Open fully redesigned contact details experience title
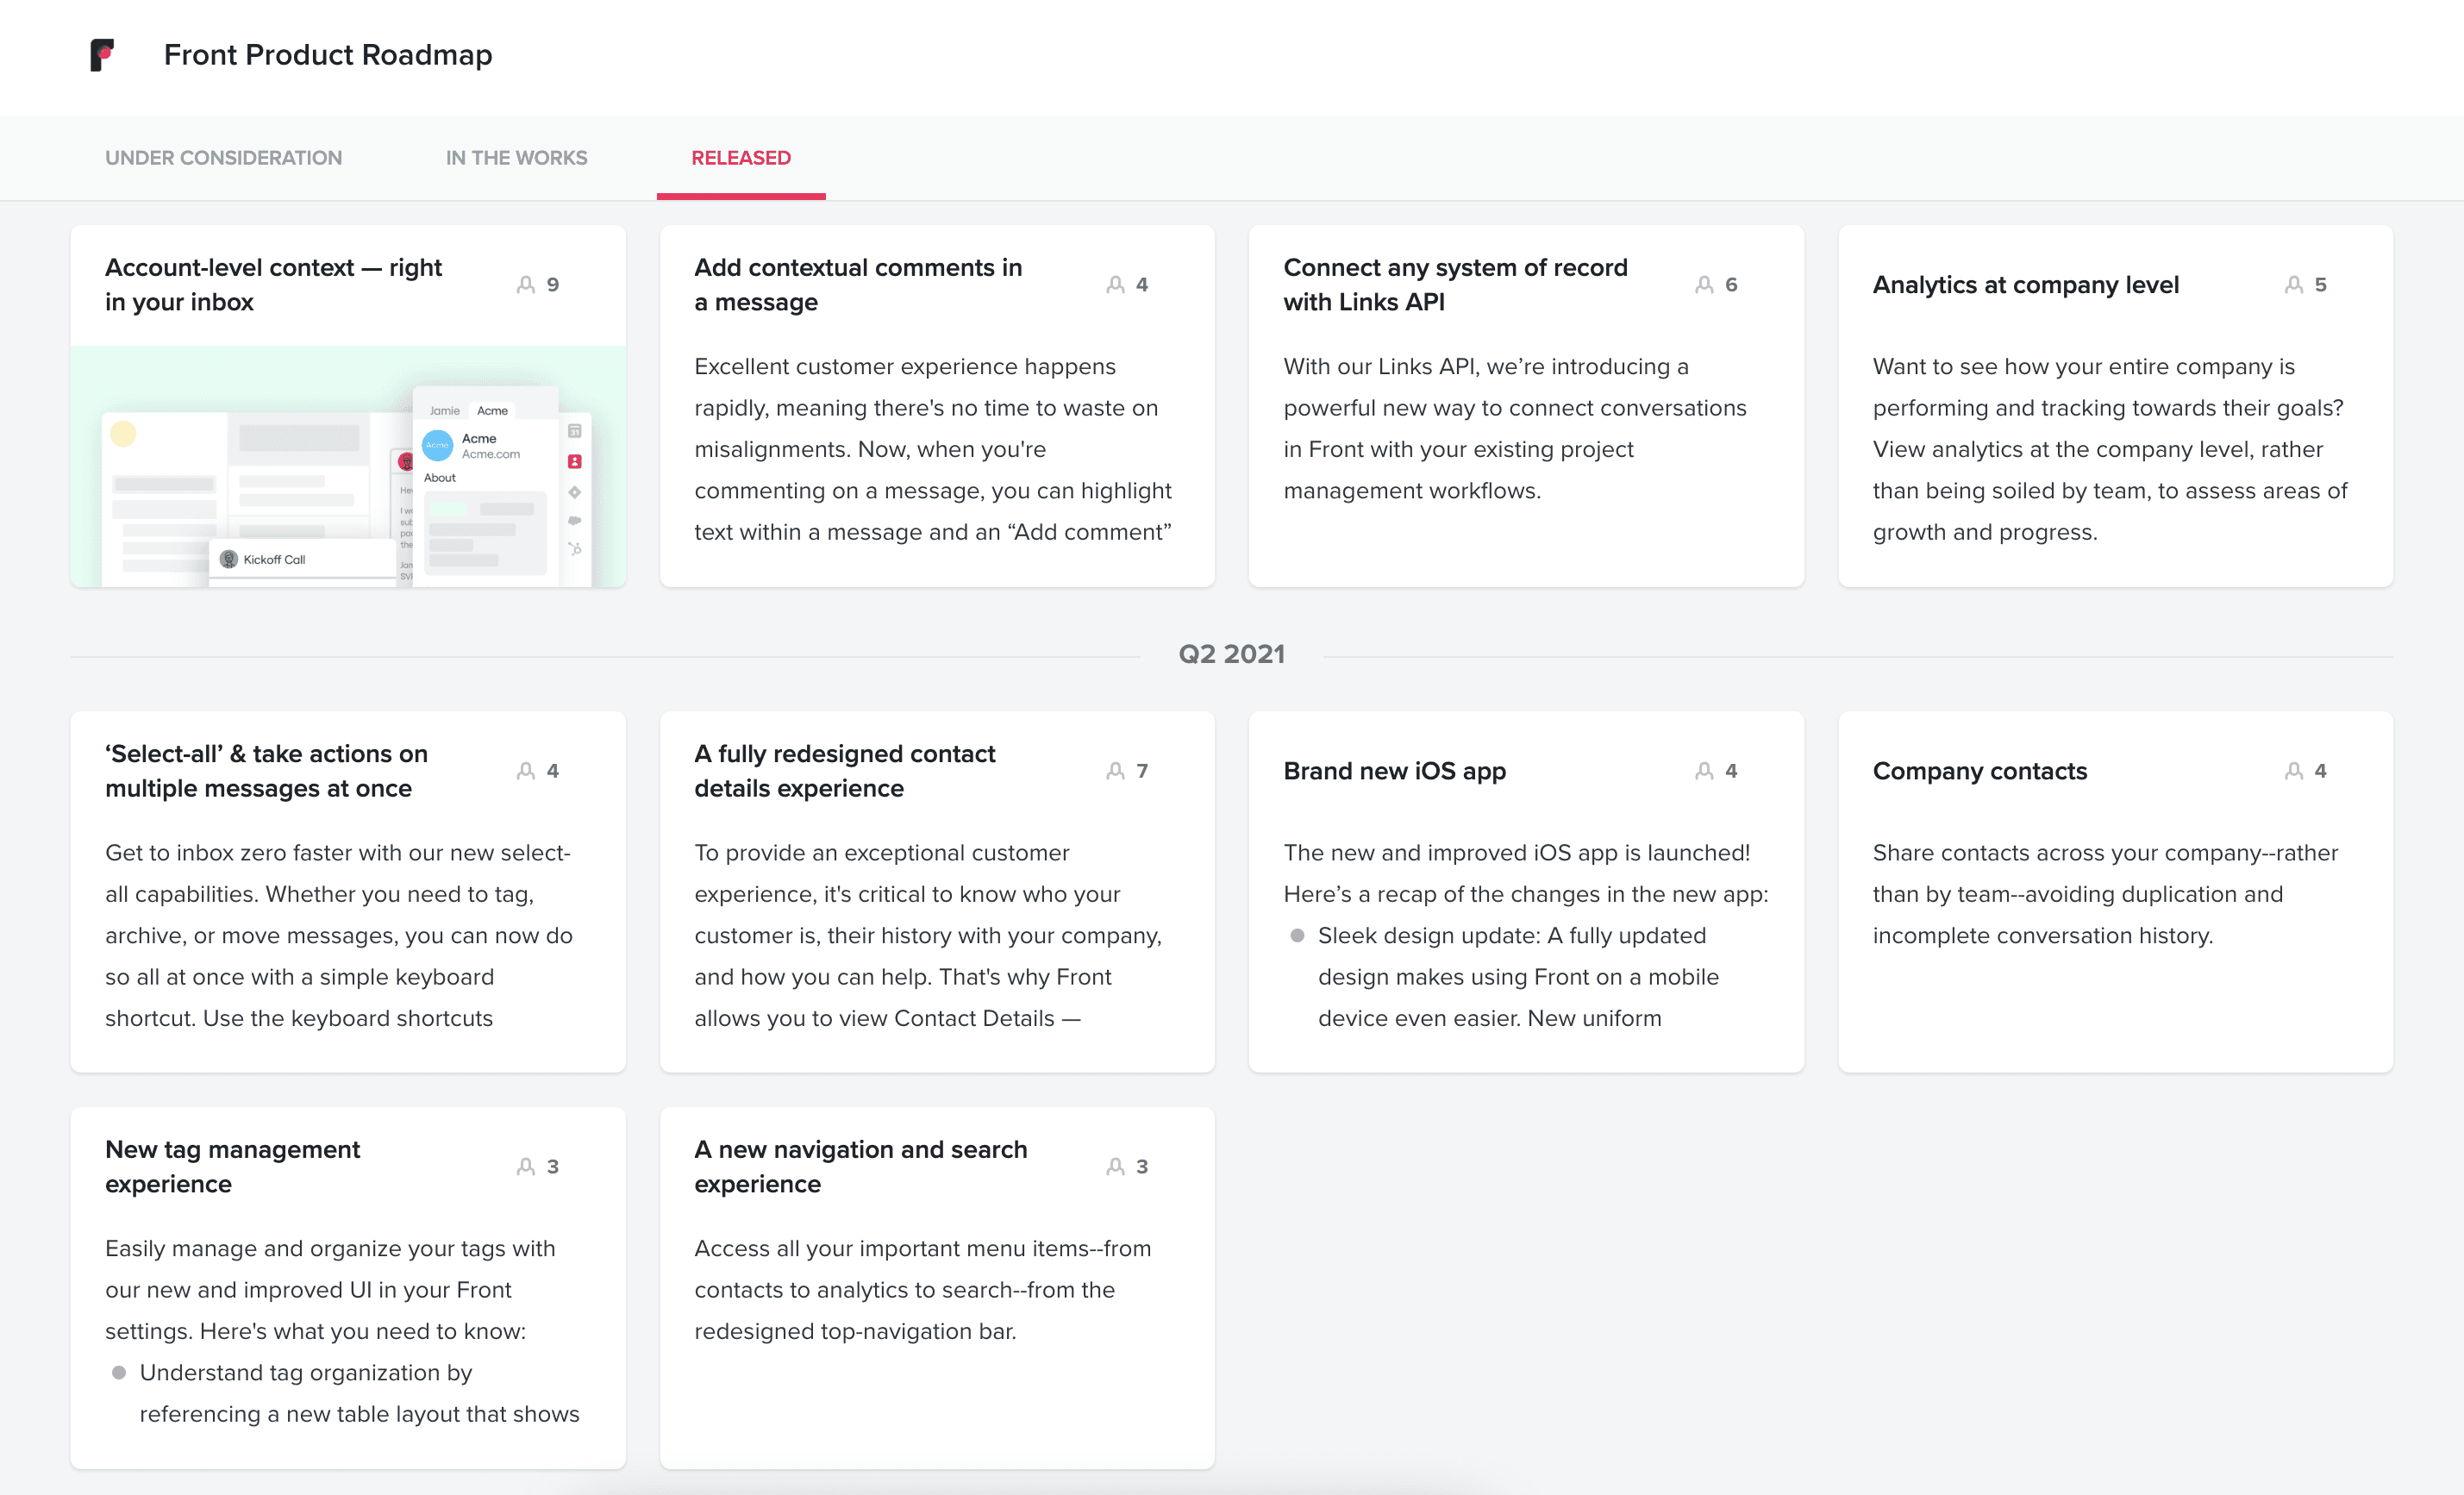Viewport: 2464px width, 1495px height. point(845,771)
